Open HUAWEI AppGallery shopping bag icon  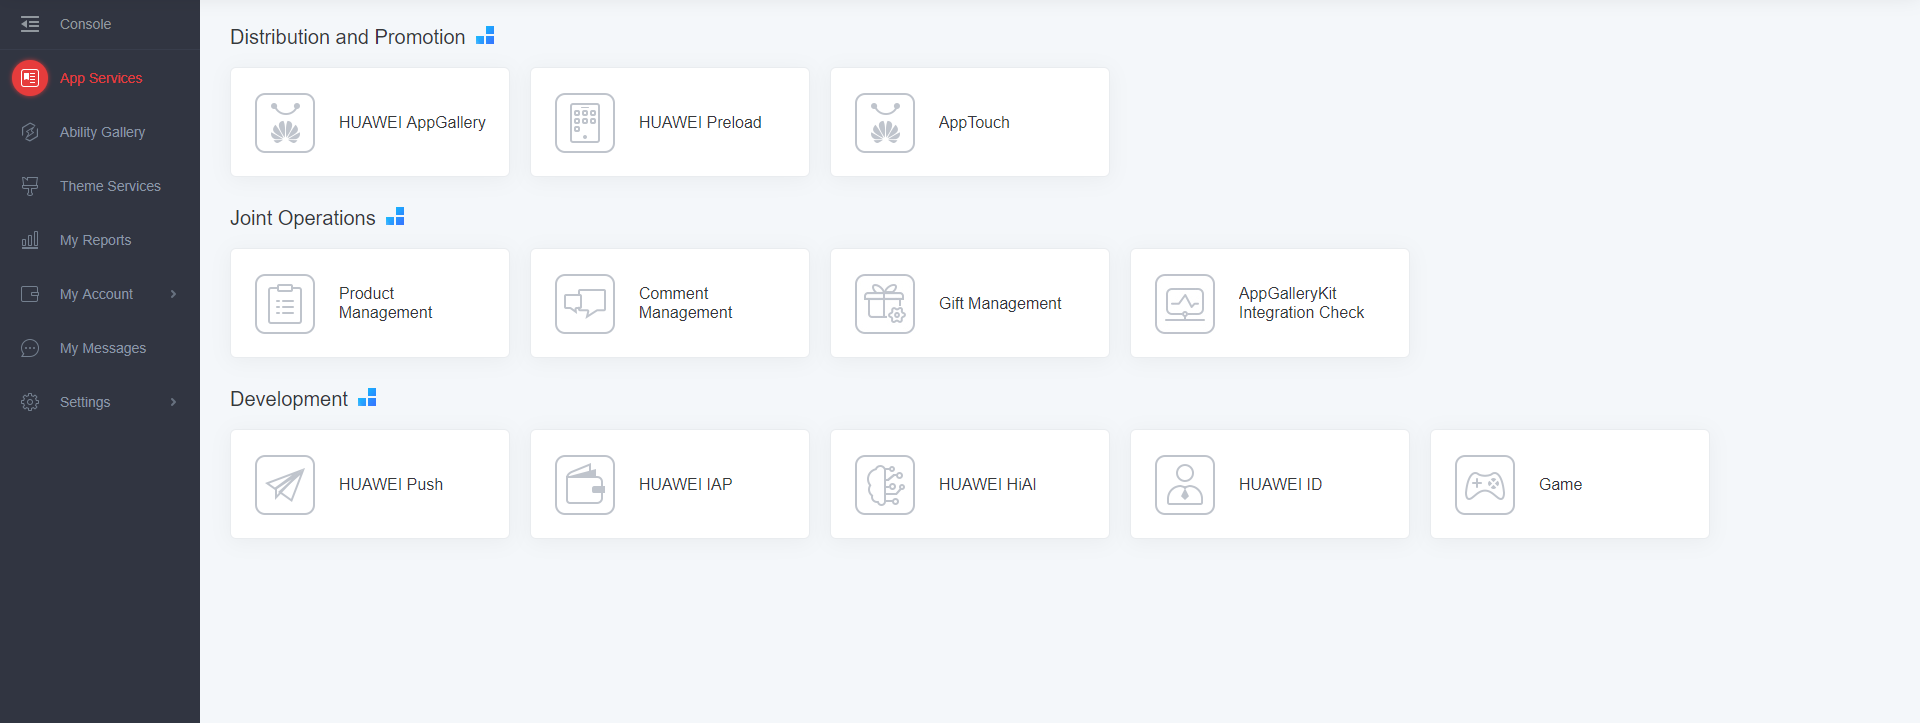click(285, 123)
